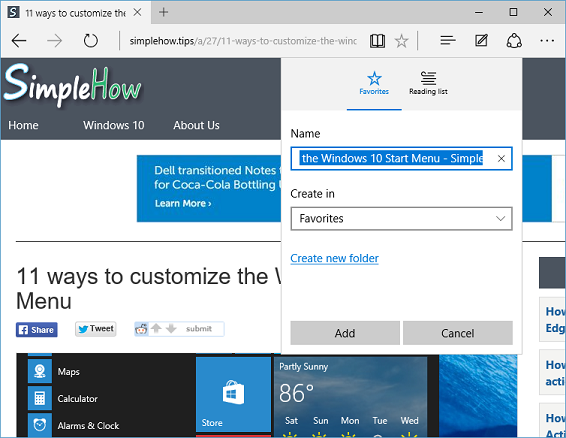Open a new tab with plus button
Image resolution: width=566 pixels, height=438 pixels.
coord(164,12)
